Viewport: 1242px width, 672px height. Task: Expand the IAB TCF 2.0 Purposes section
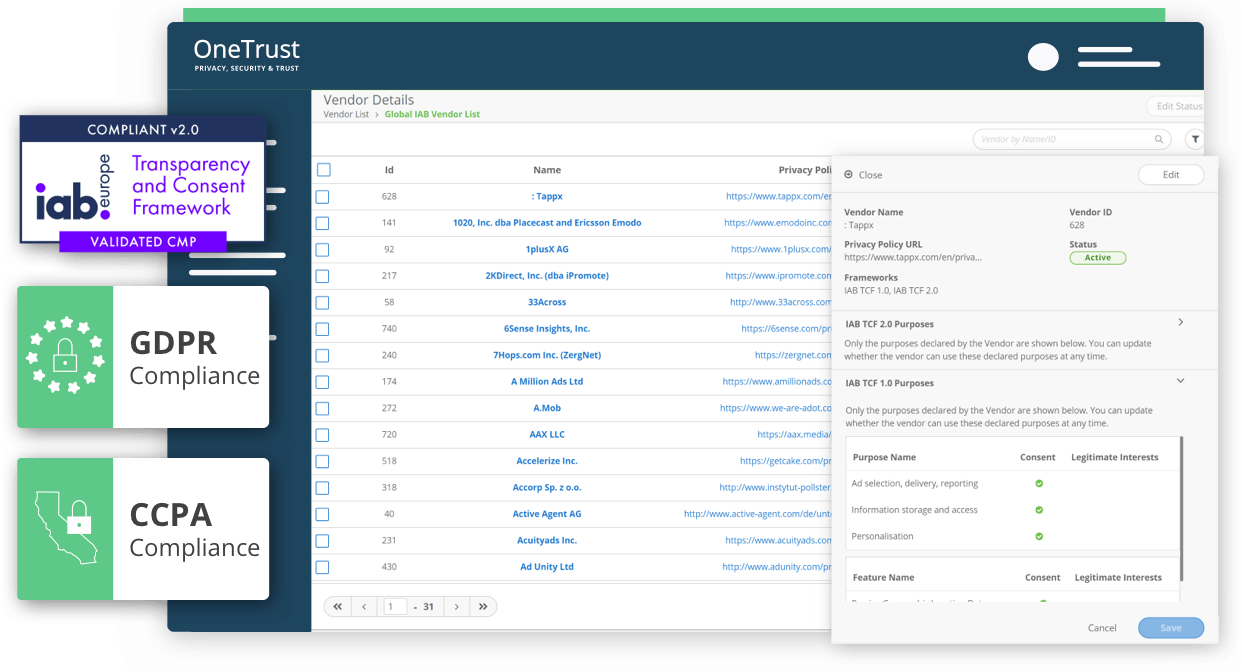[x=1181, y=322]
